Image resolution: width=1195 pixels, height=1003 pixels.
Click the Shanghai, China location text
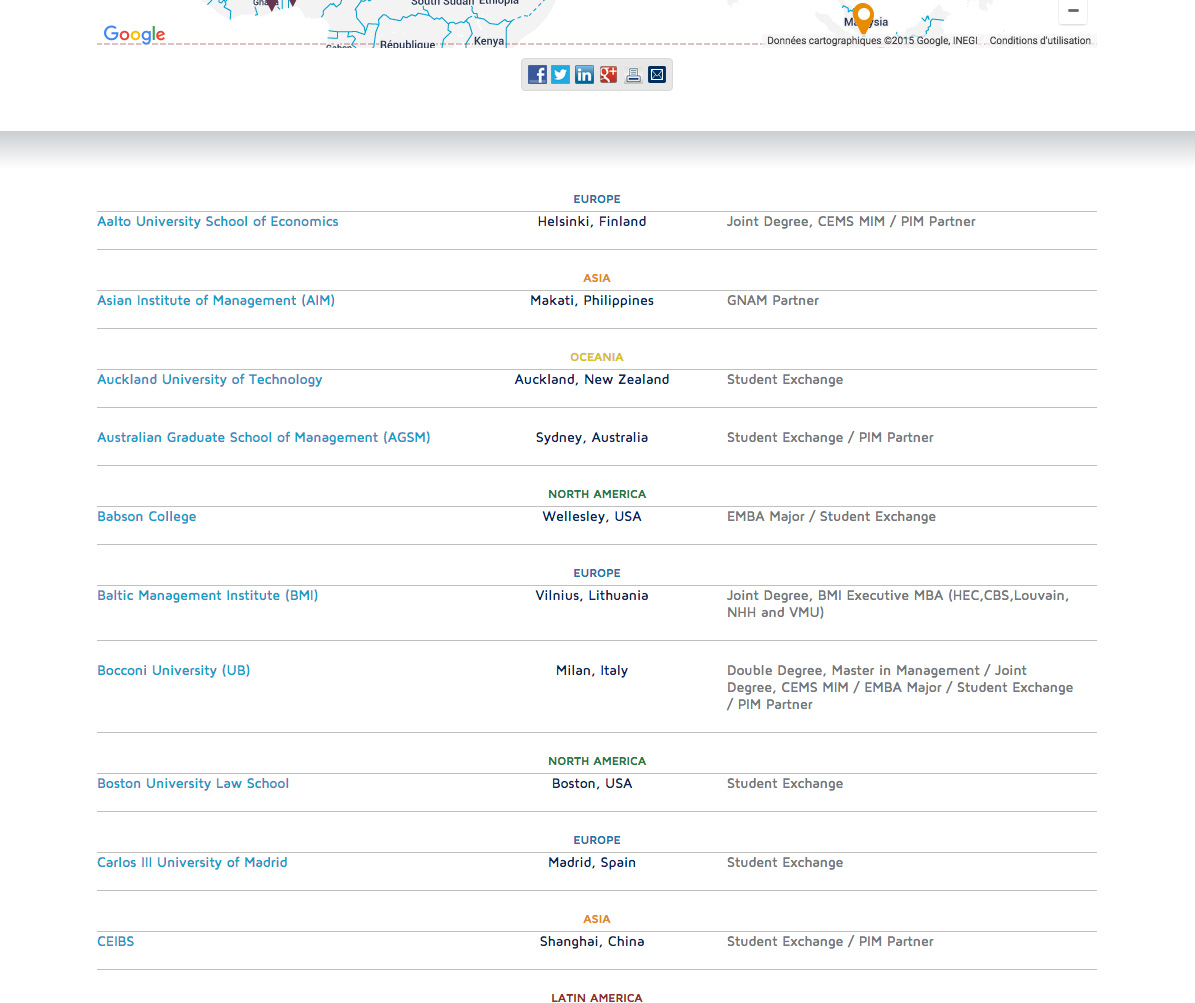(592, 941)
